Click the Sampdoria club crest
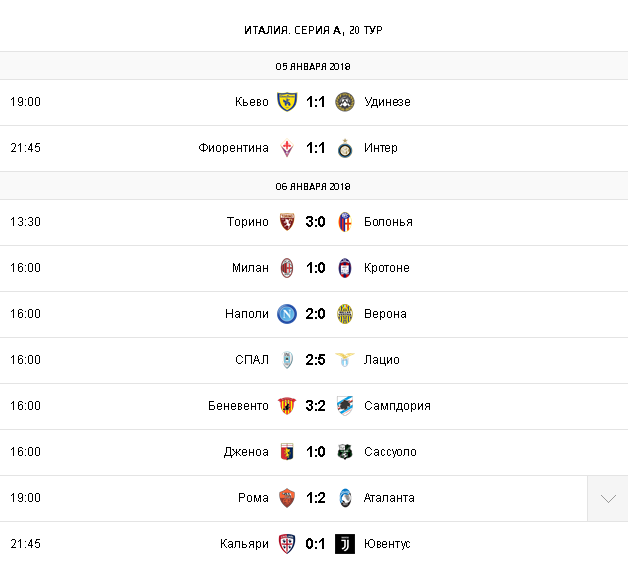The height and width of the screenshot is (567, 628). click(x=344, y=406)
